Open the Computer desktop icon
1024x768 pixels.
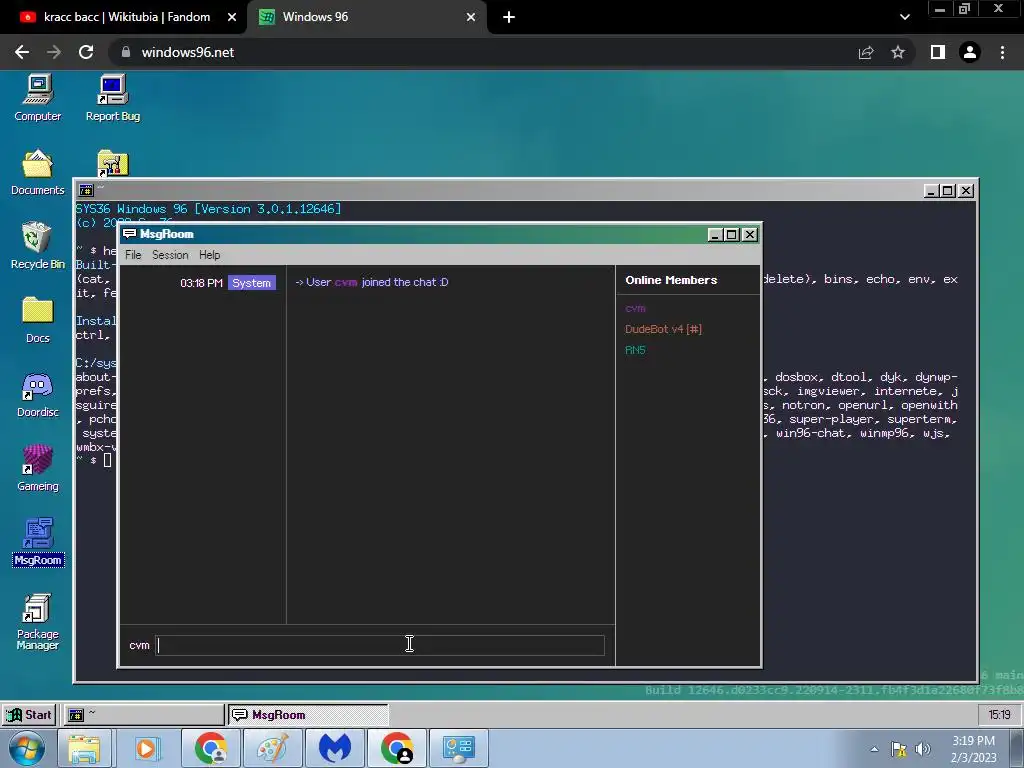(38, 98)
